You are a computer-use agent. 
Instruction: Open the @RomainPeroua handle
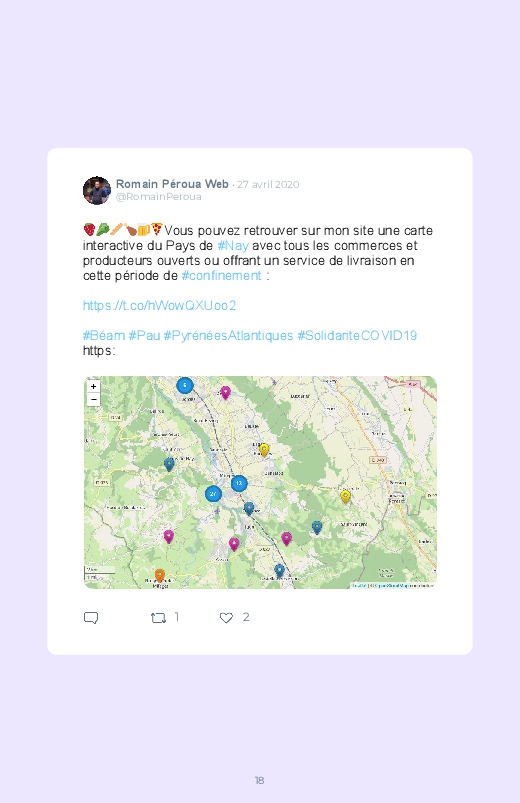158,197
